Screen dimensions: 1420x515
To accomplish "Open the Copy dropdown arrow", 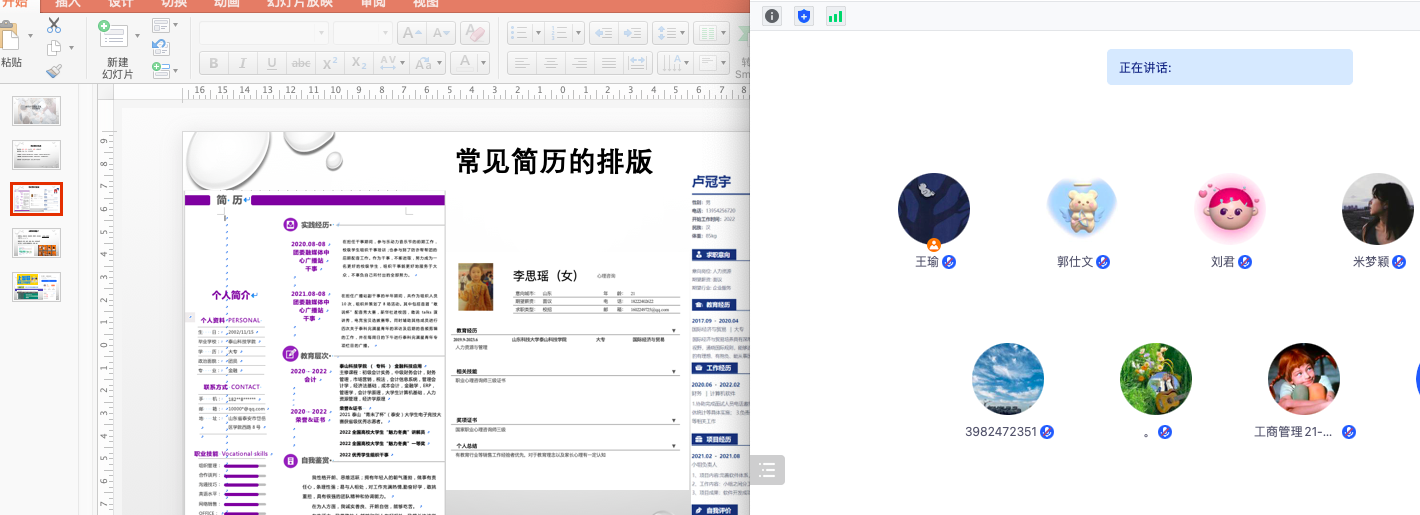I will click(x=72, y=47).
